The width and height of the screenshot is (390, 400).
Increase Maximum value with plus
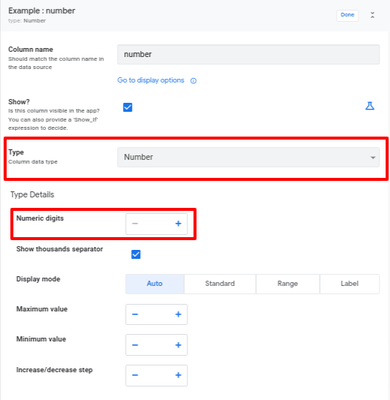click(178, 314)
